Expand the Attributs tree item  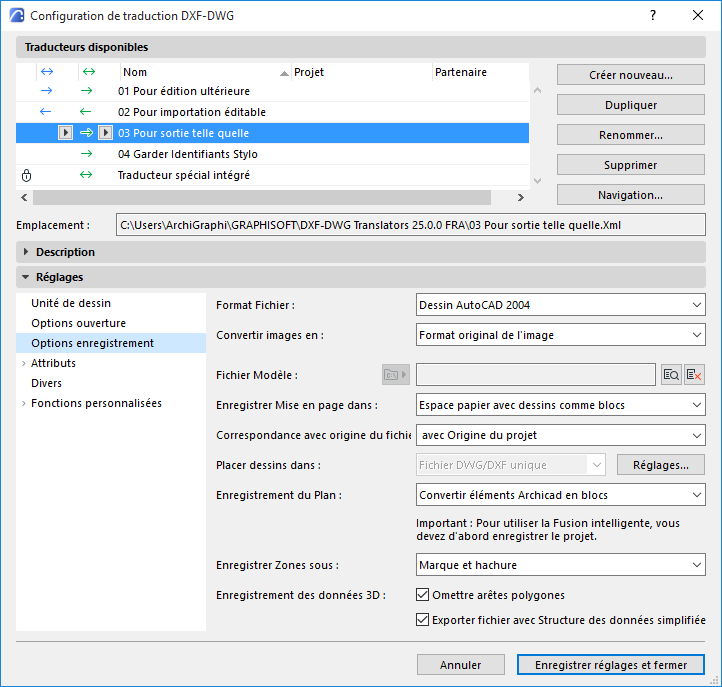point(23,363)
